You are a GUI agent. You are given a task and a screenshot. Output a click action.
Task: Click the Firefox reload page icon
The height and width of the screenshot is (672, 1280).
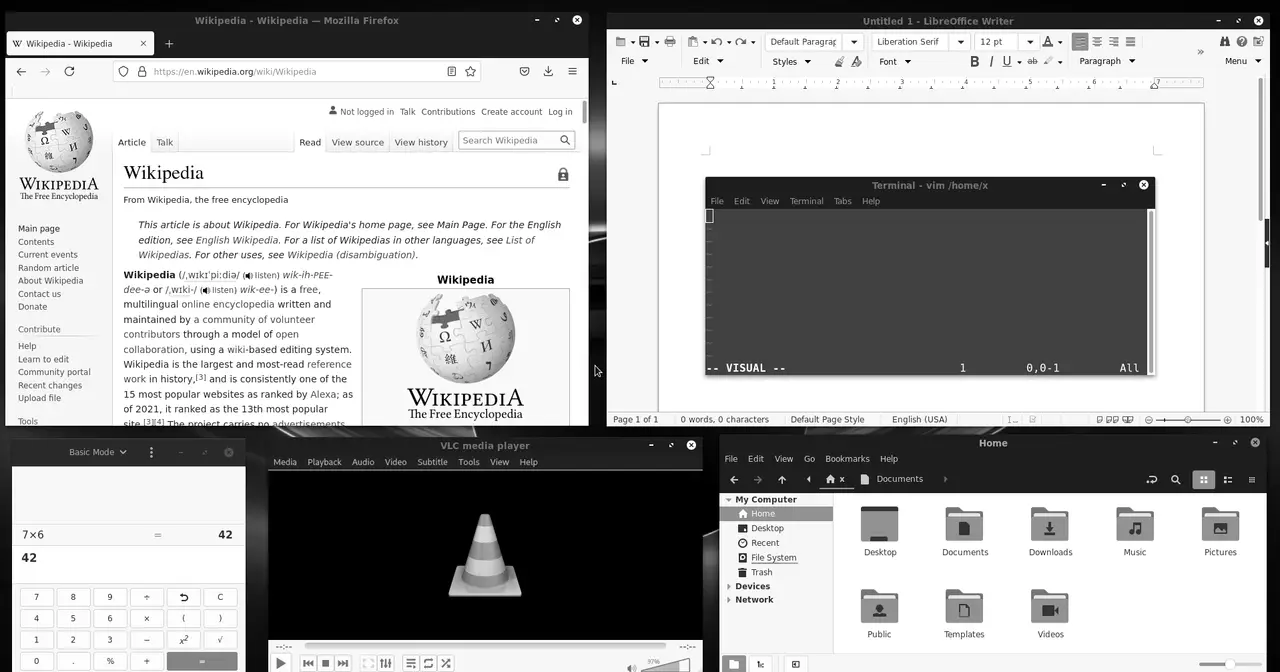click(69, 72)
